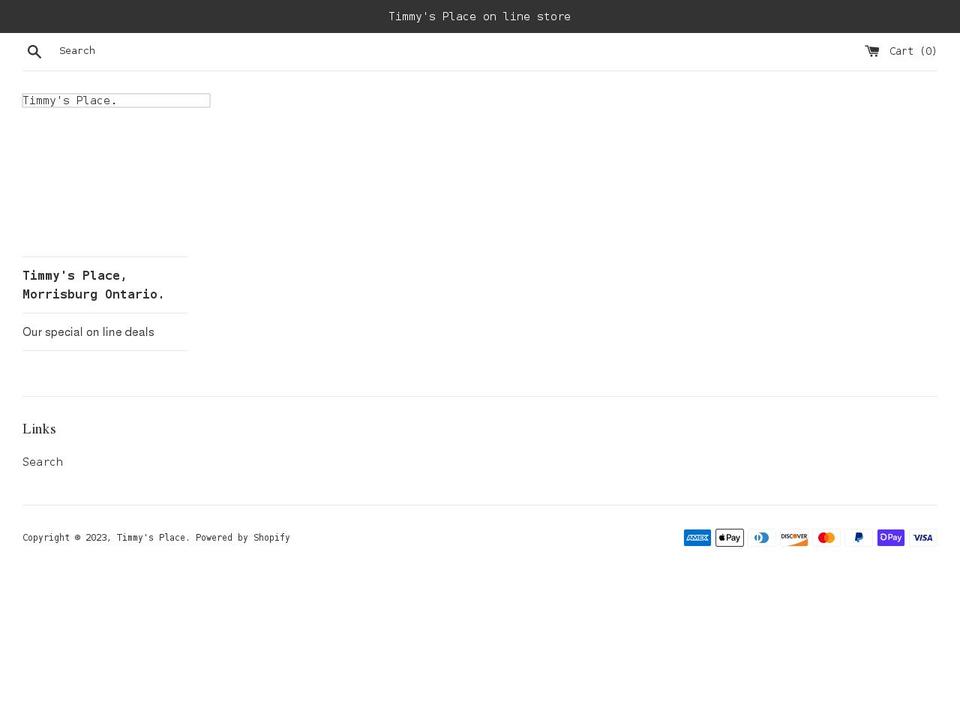Open the Cart (0) link
This screenshot has height=720, width=960.
tap(911, 51)
